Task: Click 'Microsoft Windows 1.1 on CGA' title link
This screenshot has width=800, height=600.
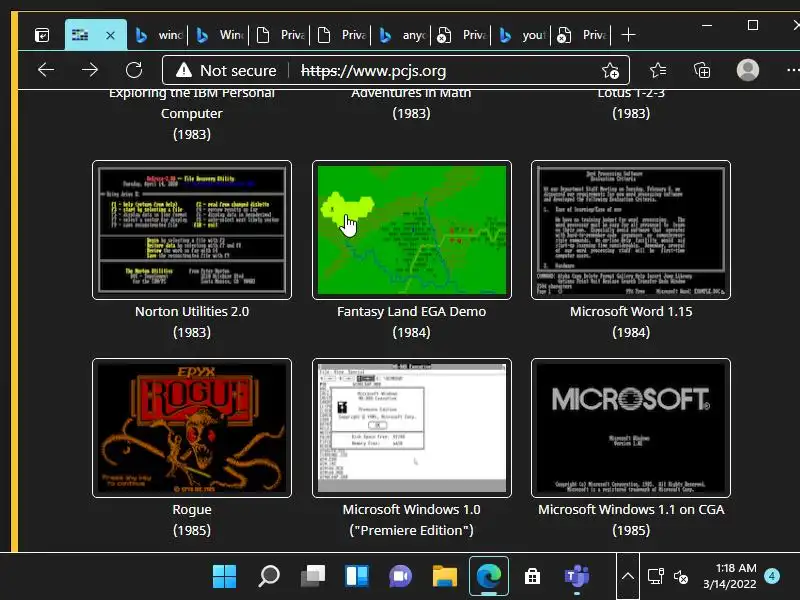Action: (631, 509)
